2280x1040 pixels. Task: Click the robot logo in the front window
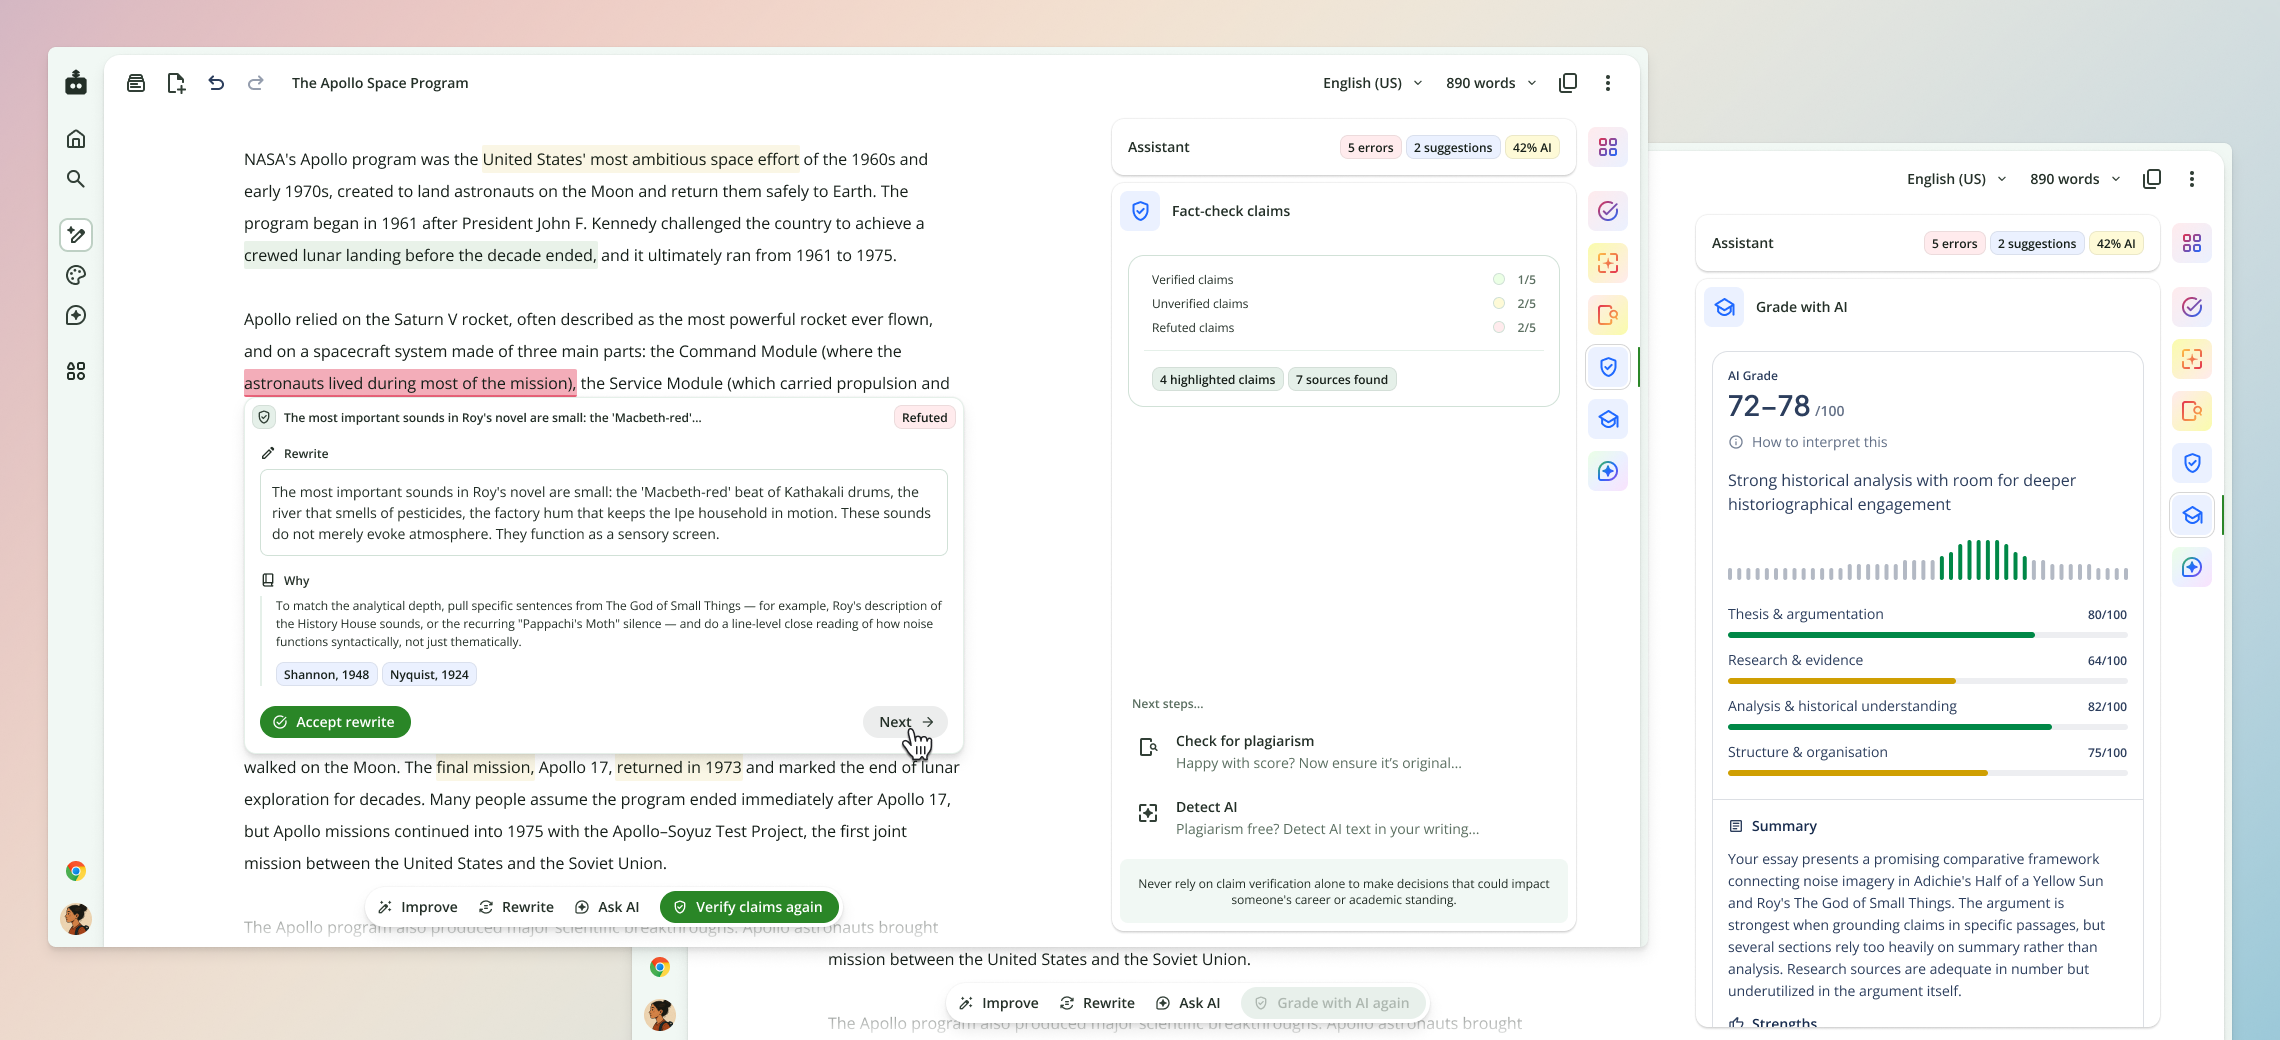pyautogui.click(x=76, y=83)
